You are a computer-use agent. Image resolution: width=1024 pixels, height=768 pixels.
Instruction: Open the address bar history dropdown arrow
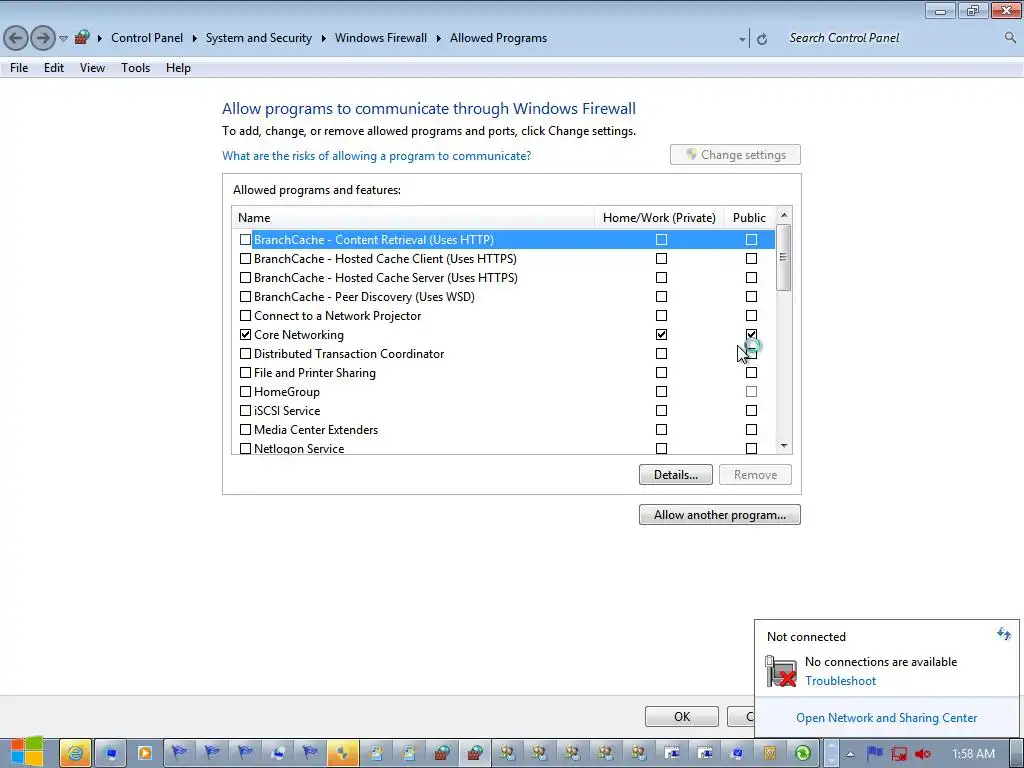click(x=742, y=40)
